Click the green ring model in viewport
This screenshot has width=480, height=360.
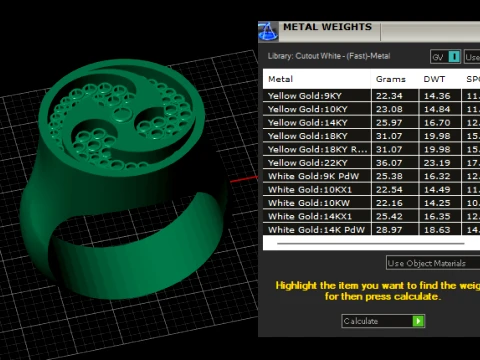click(x=123, y=180)
